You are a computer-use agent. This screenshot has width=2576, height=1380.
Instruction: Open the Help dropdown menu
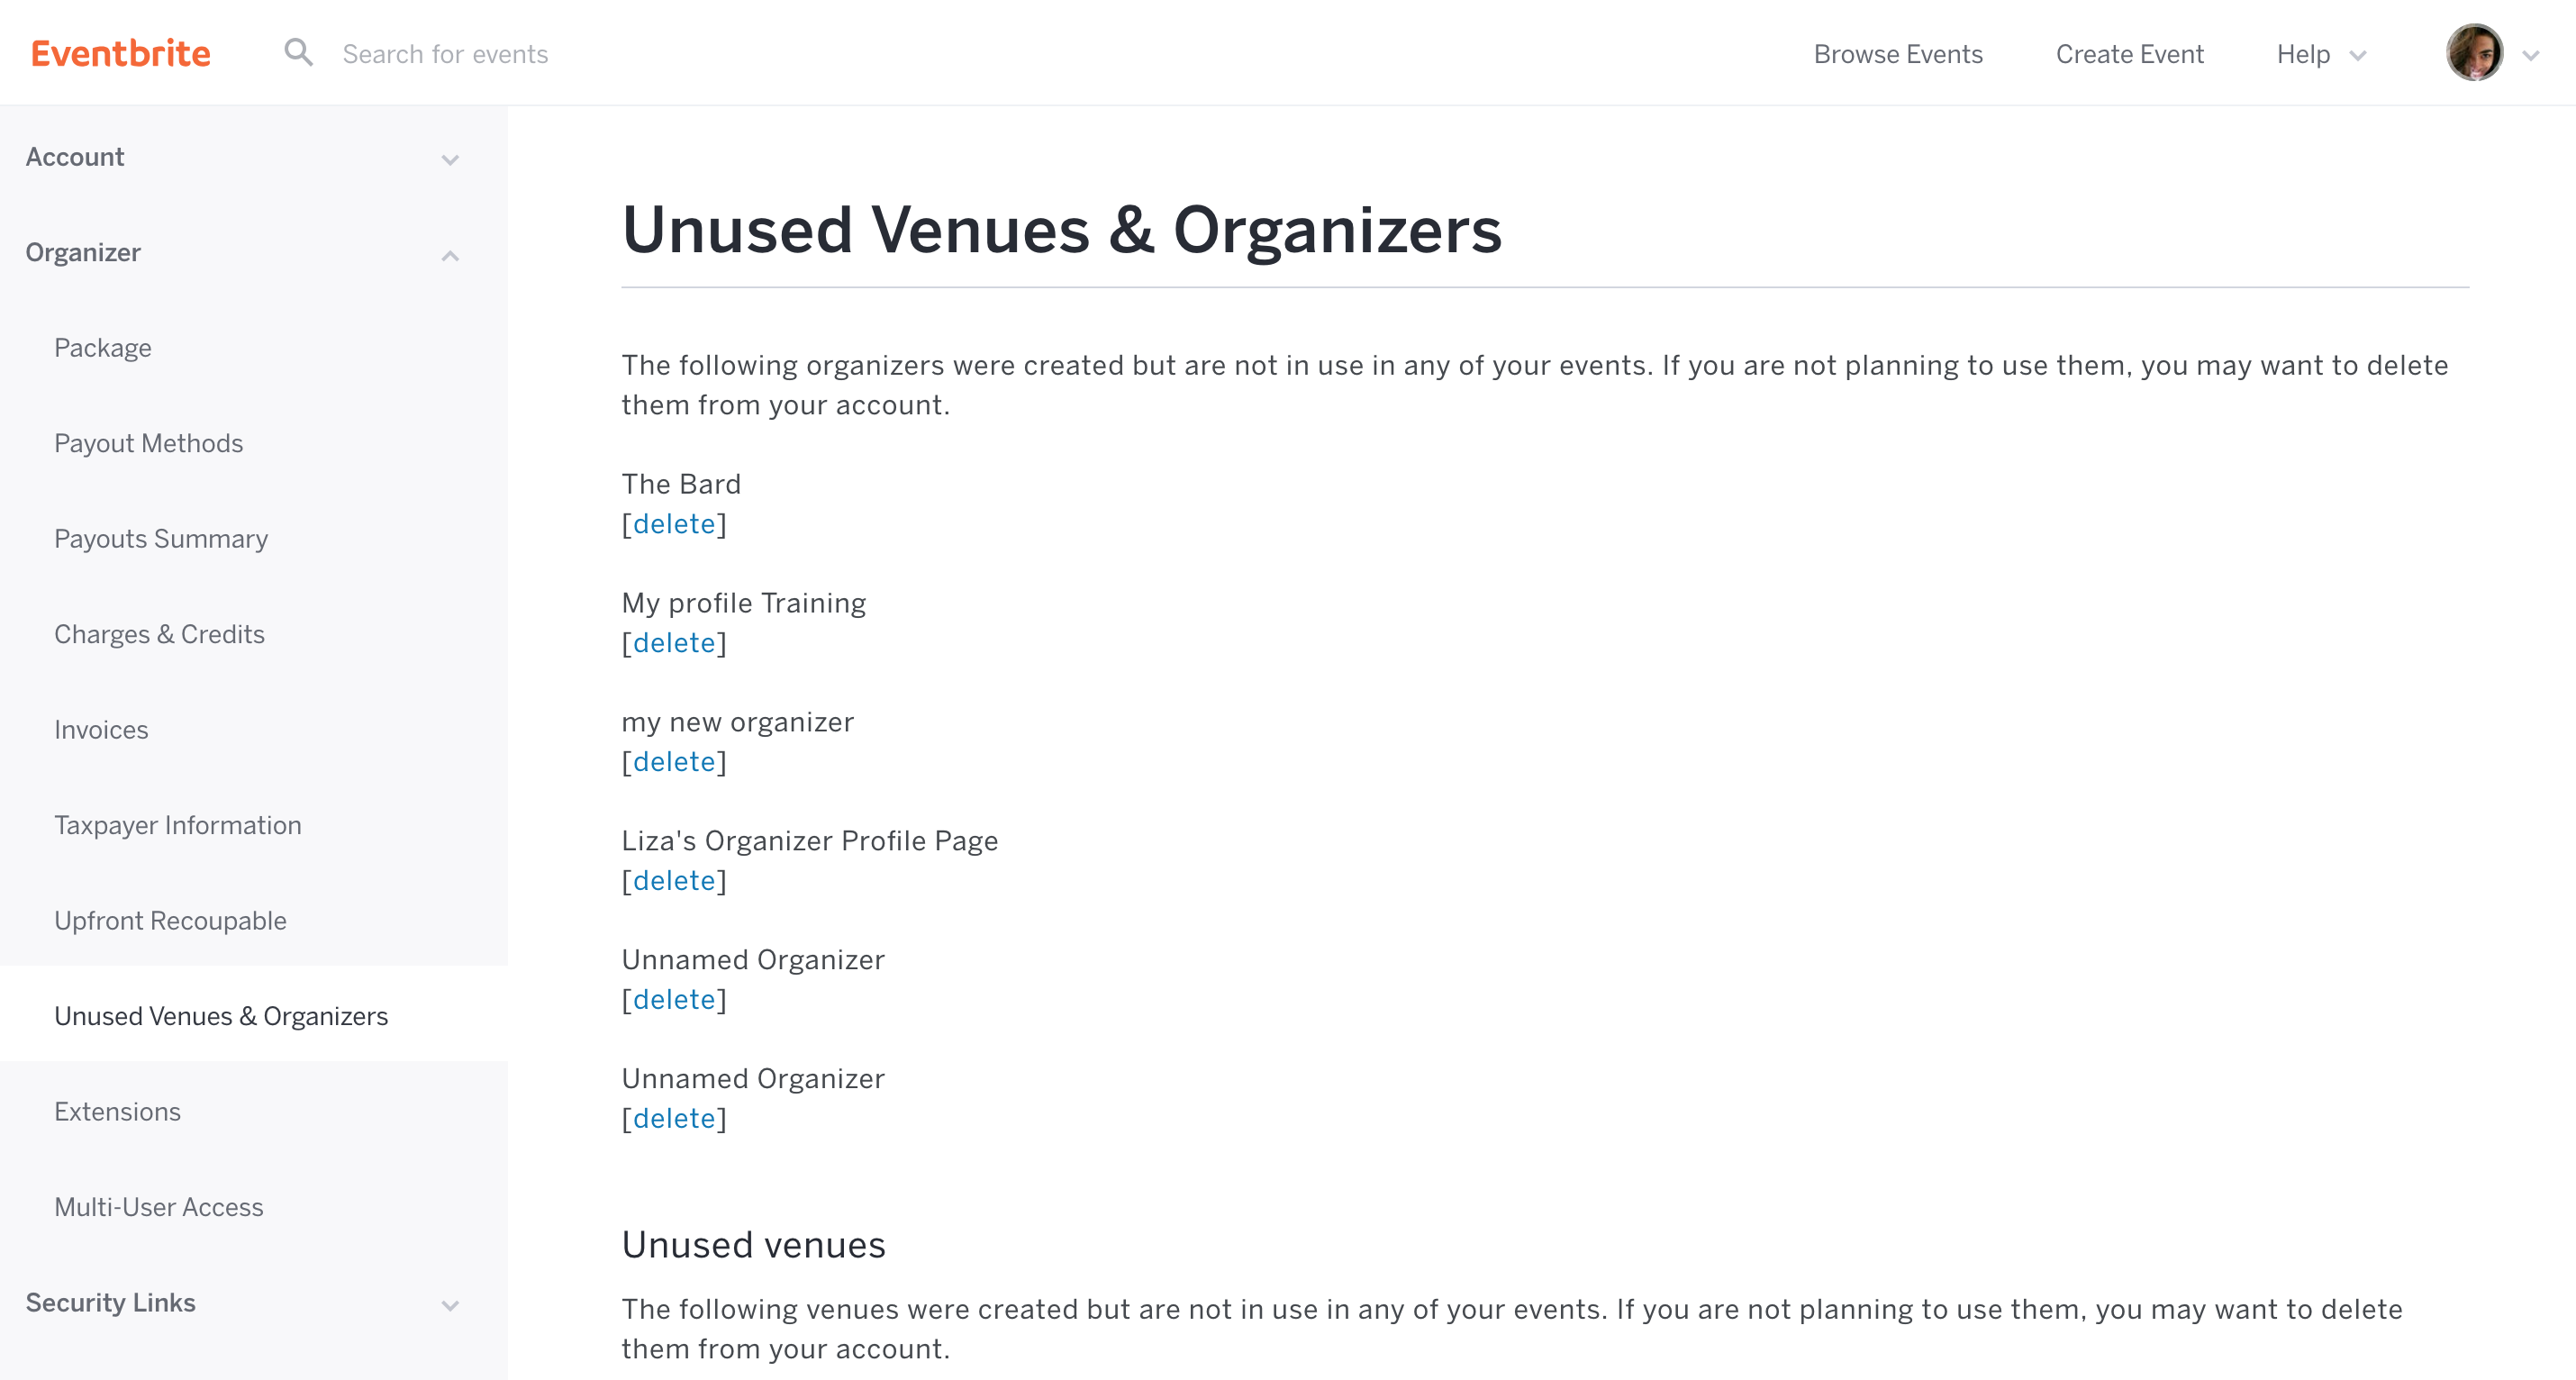click(2321, 54)
